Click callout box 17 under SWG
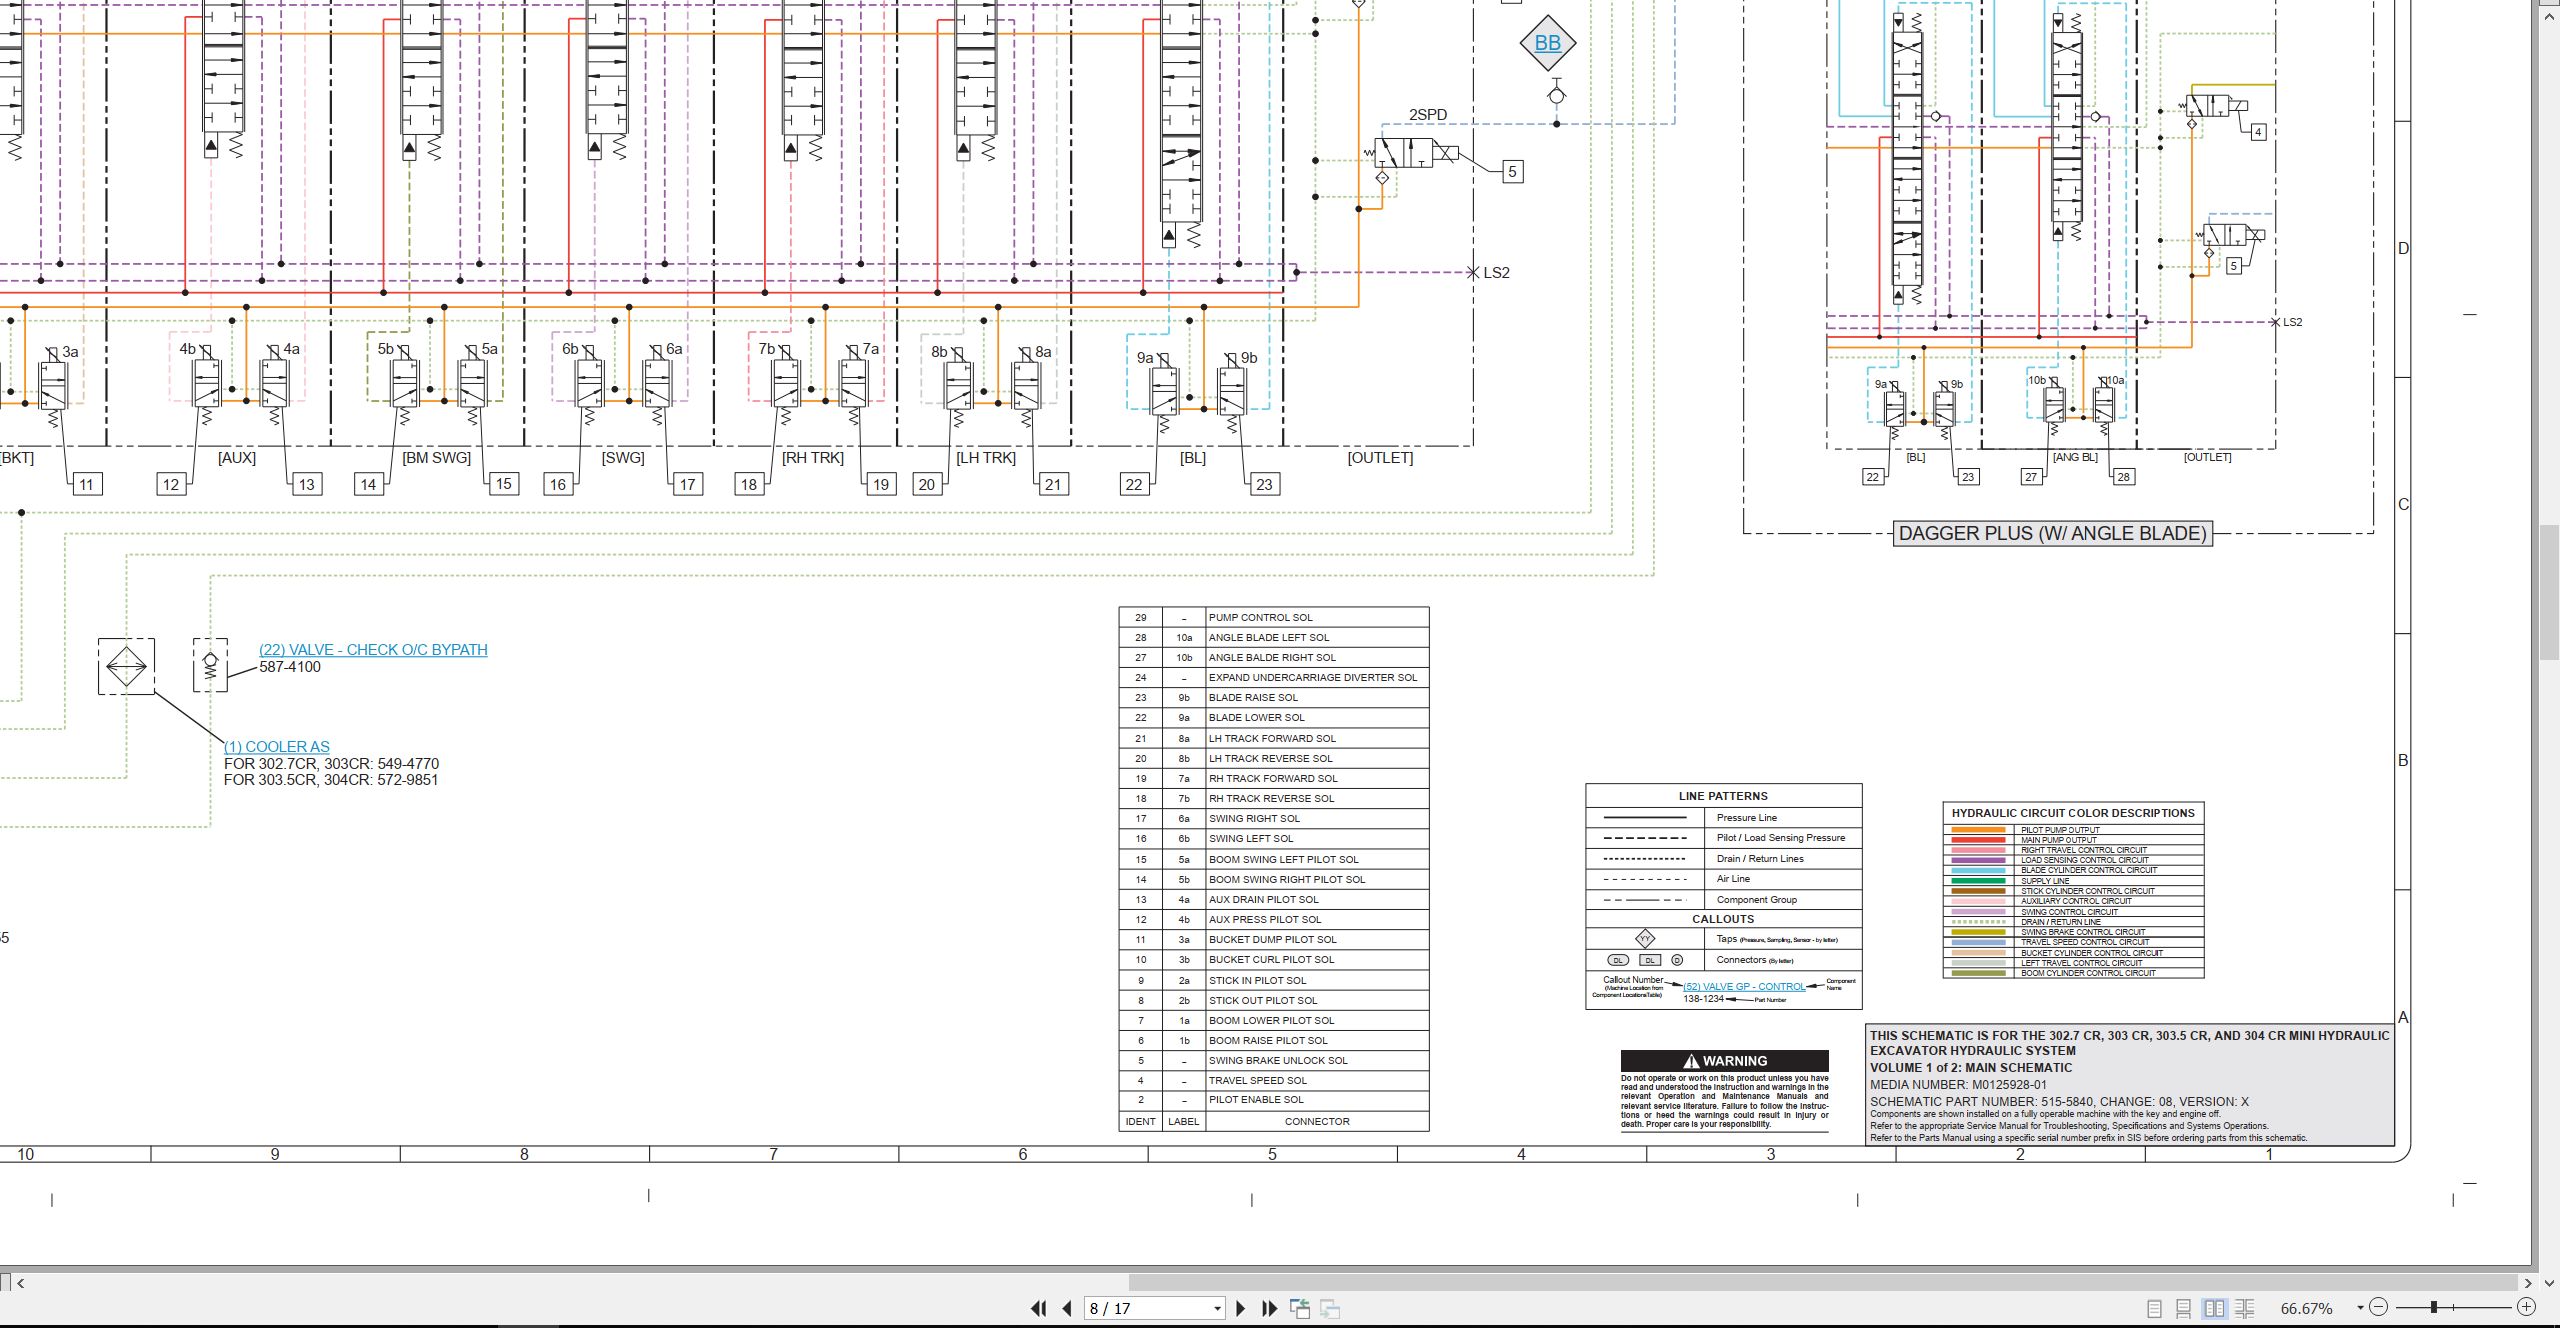The width and height of the screenshot is (2560, 1328). point(687,484)
